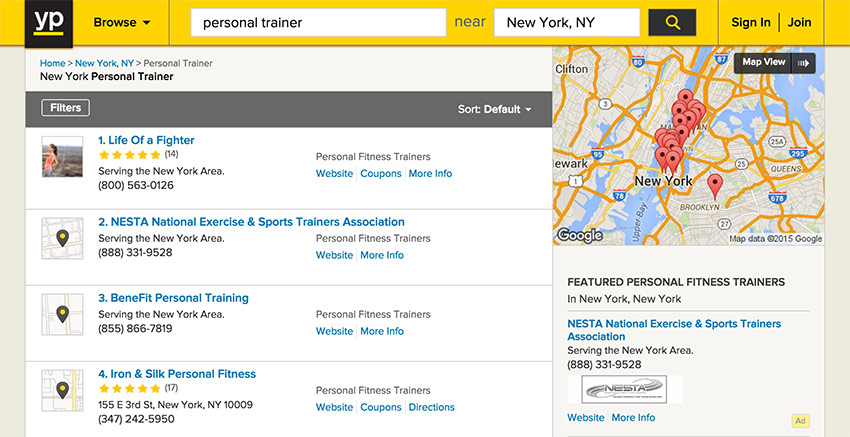Click phone number (800) 563-0126
This screenshot has height=437, width=850.
tap(136, 185)
